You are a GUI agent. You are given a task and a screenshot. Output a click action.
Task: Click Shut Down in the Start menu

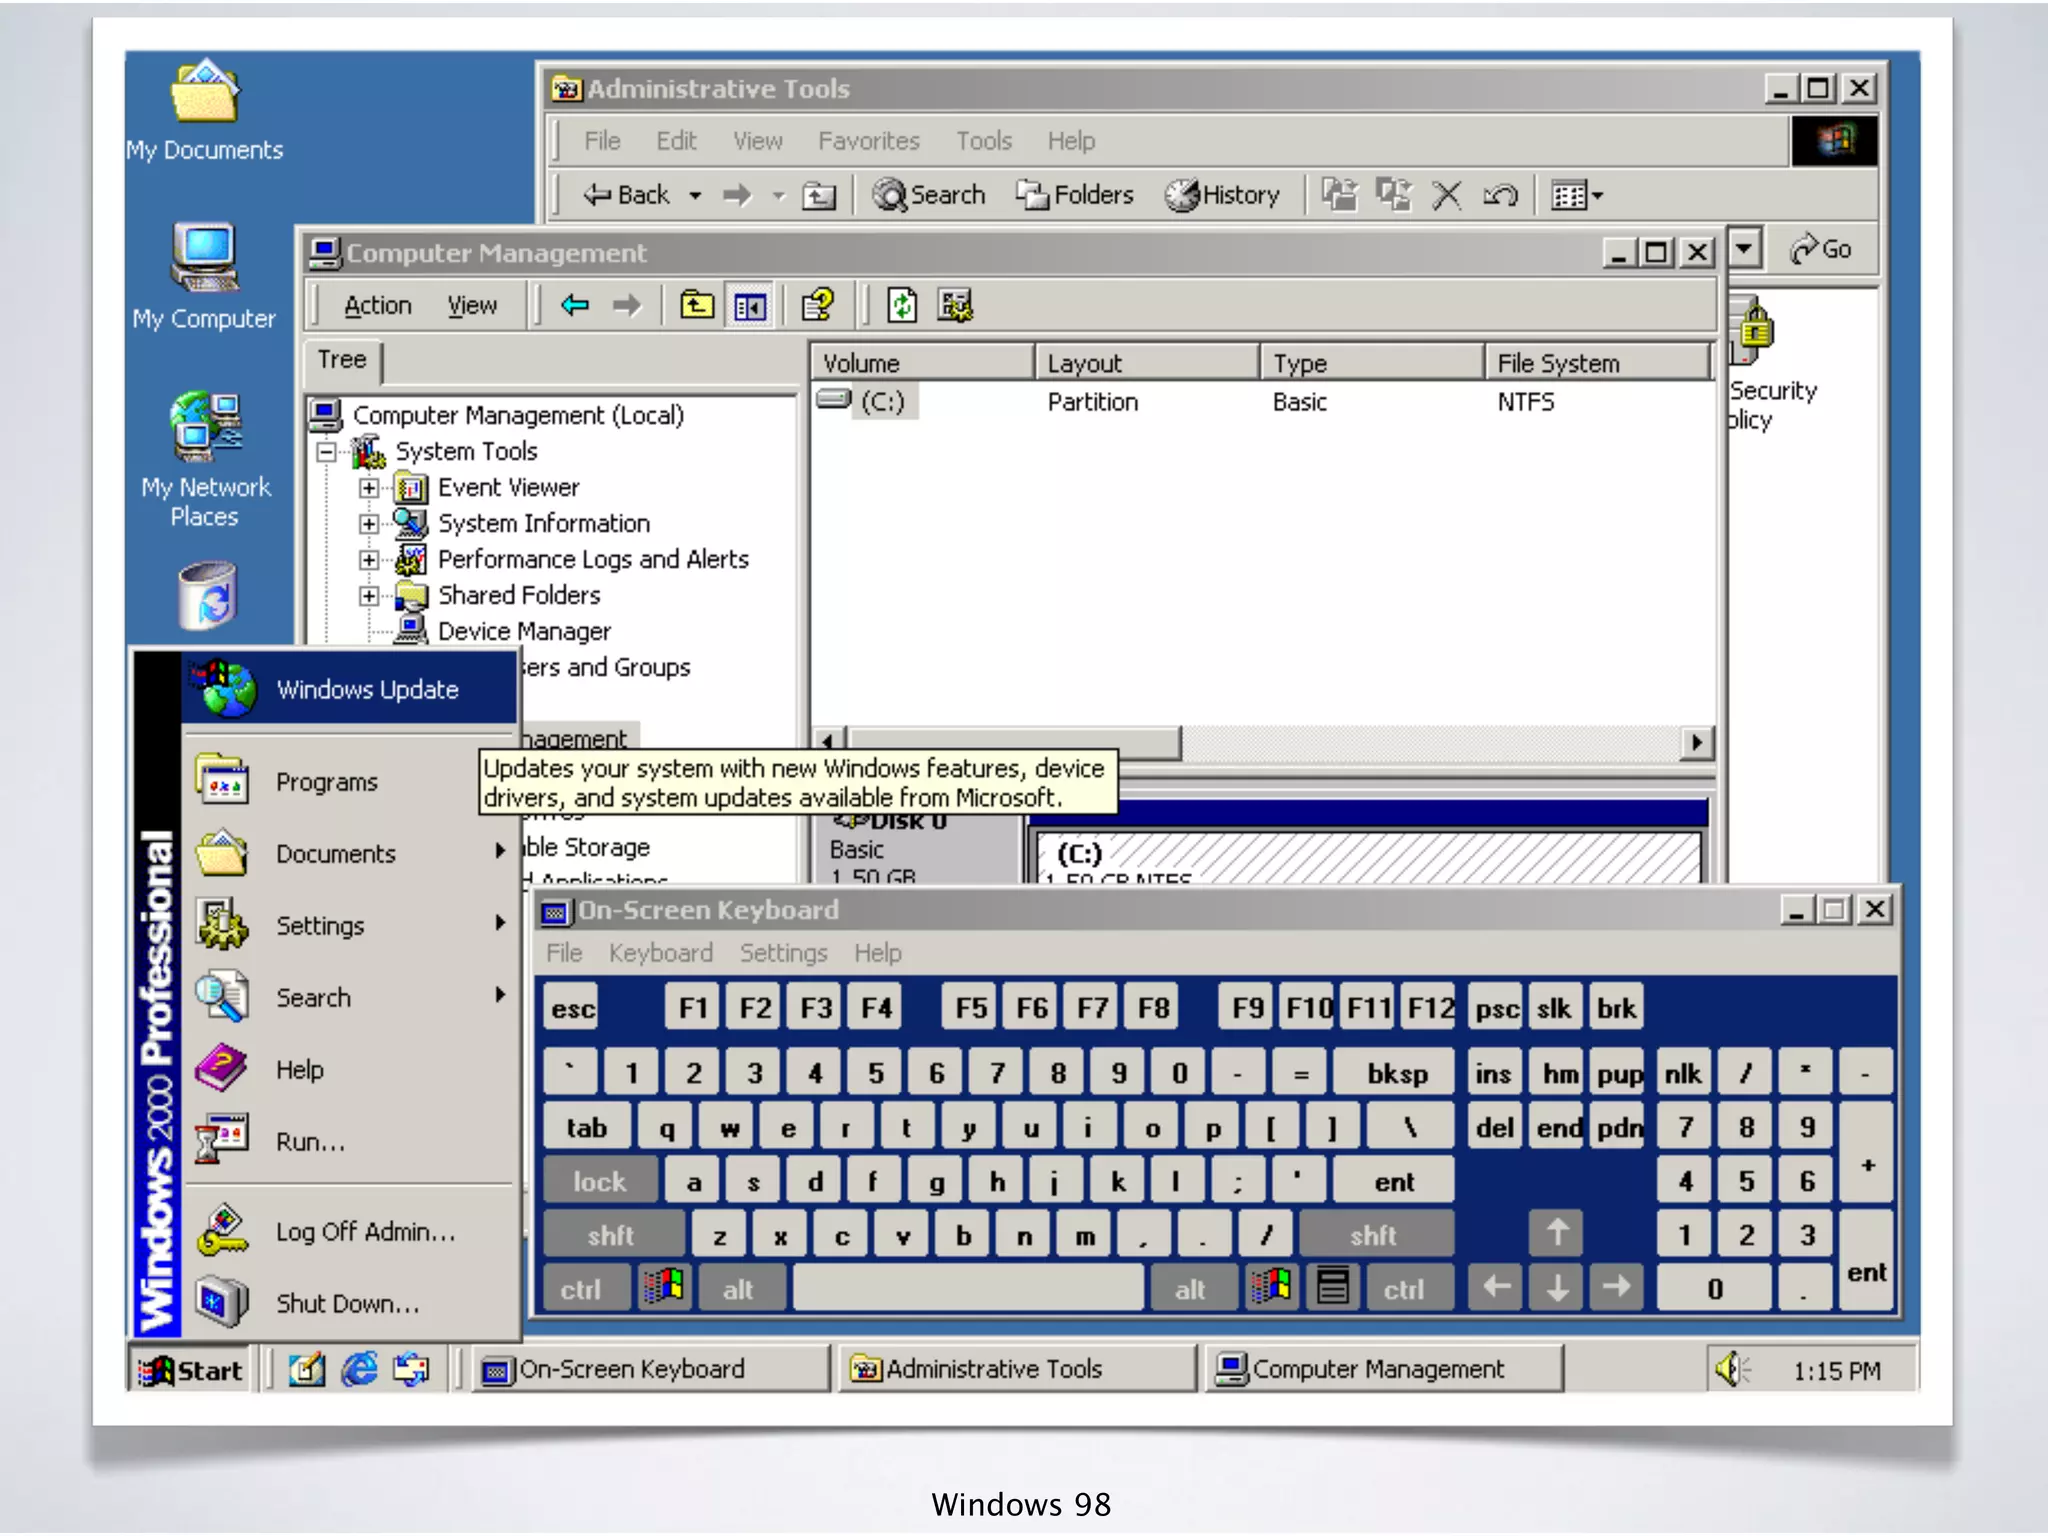tap(347, 1304)
